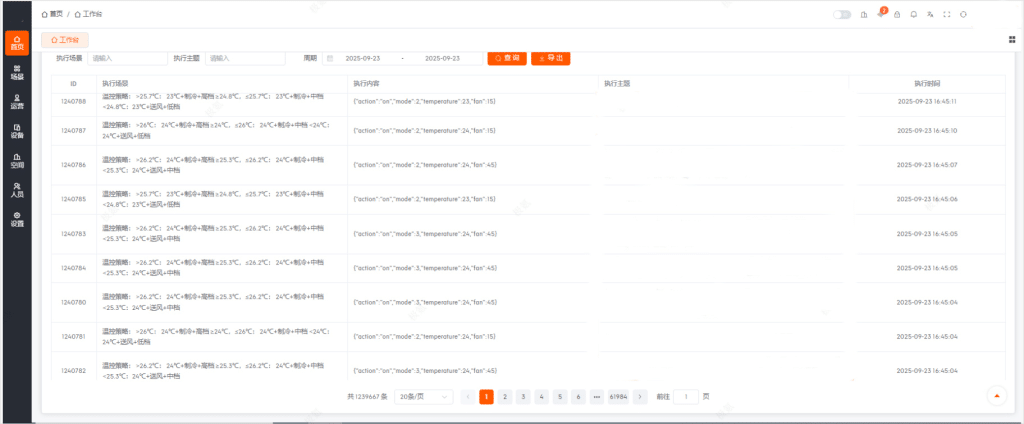Click the 导出 export button
Viewport: 1024px width, 424px height.
tap(551, 58)
